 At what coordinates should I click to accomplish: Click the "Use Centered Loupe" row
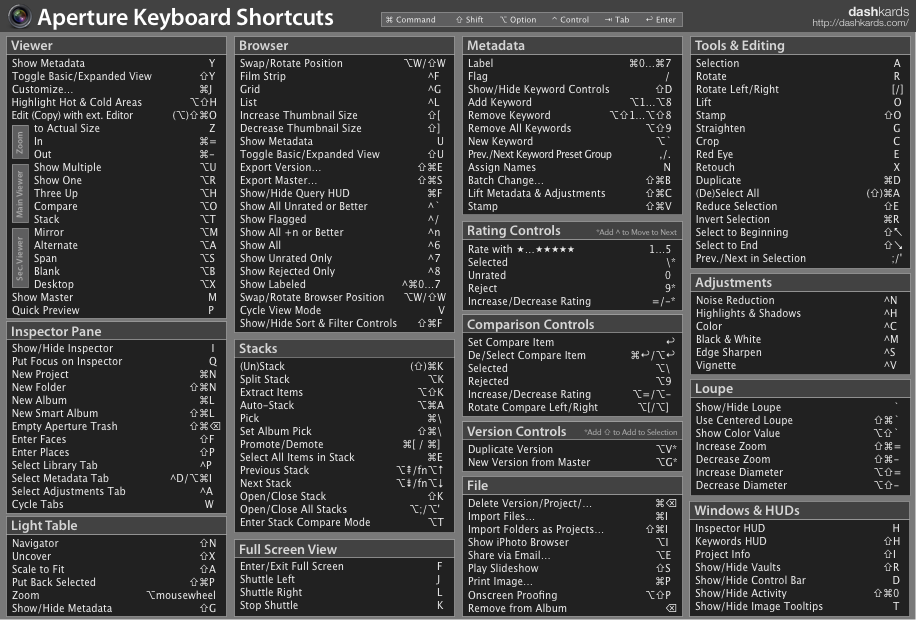[x=798, y=420]
